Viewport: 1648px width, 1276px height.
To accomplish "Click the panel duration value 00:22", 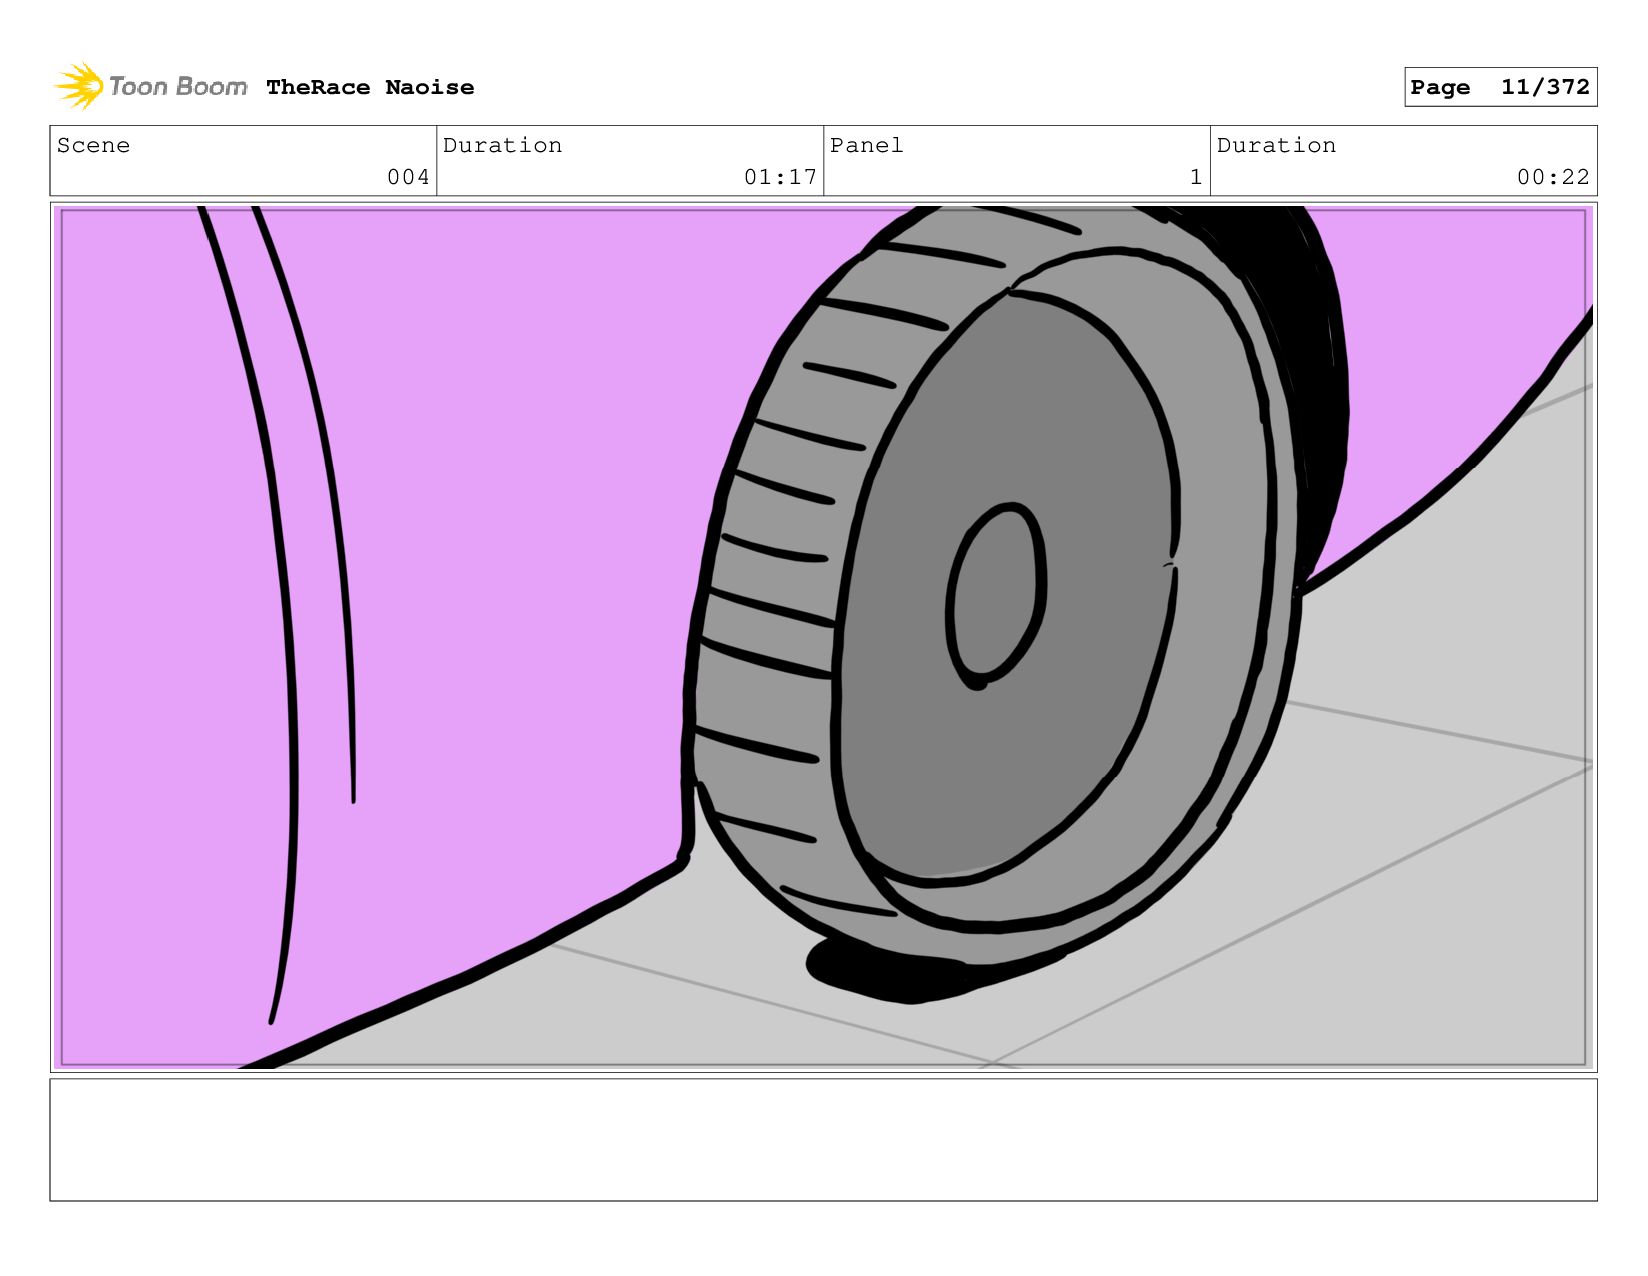I will click(1553, 177).
